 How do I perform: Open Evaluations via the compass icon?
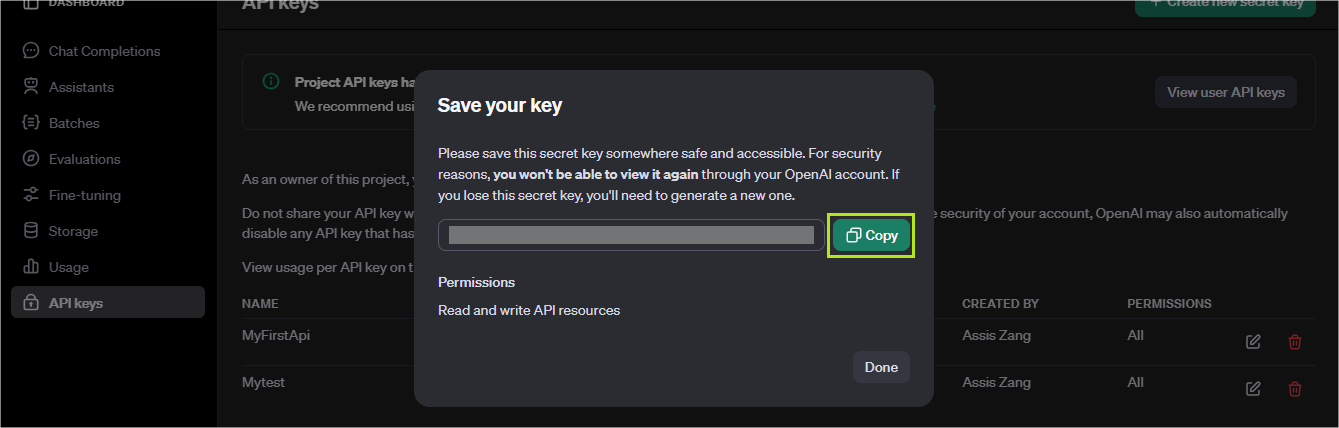[31, 159]
